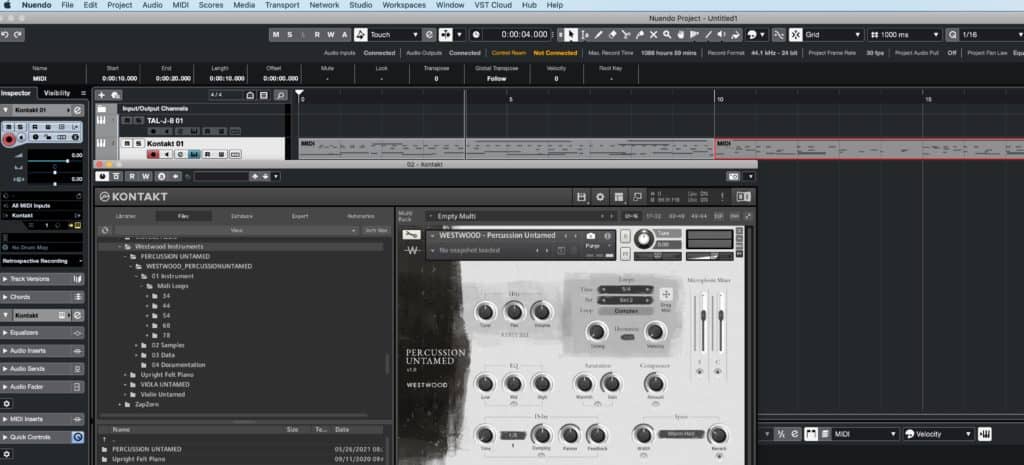Click Kontakt workspace layout icon
Screen dimensions: 1024x465
pos(618,197)
